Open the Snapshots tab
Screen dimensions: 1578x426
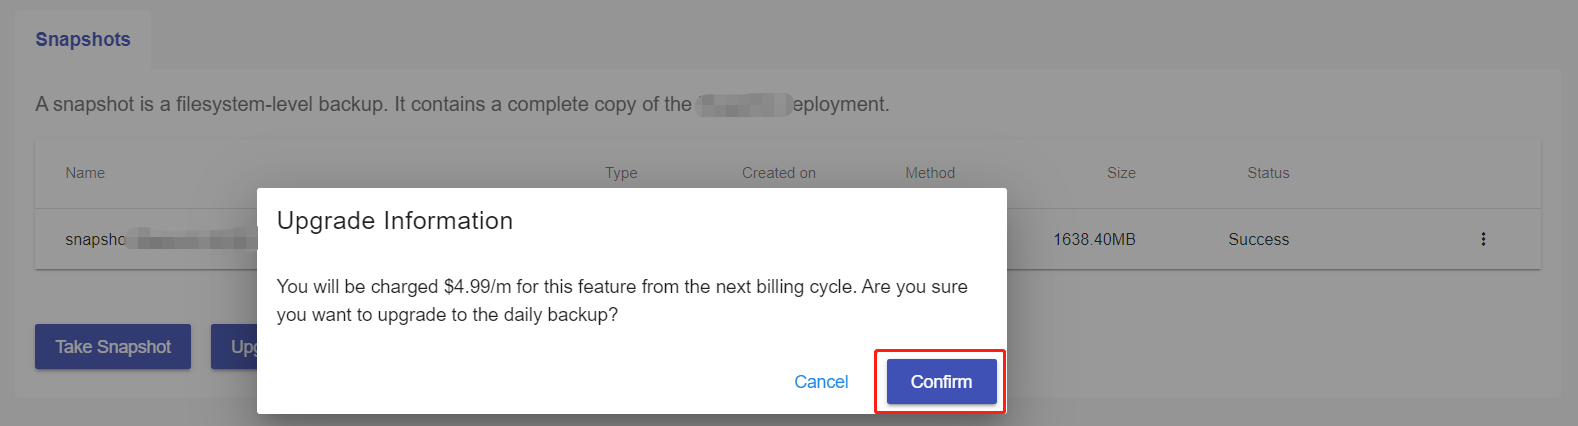(x=83, y=40)
